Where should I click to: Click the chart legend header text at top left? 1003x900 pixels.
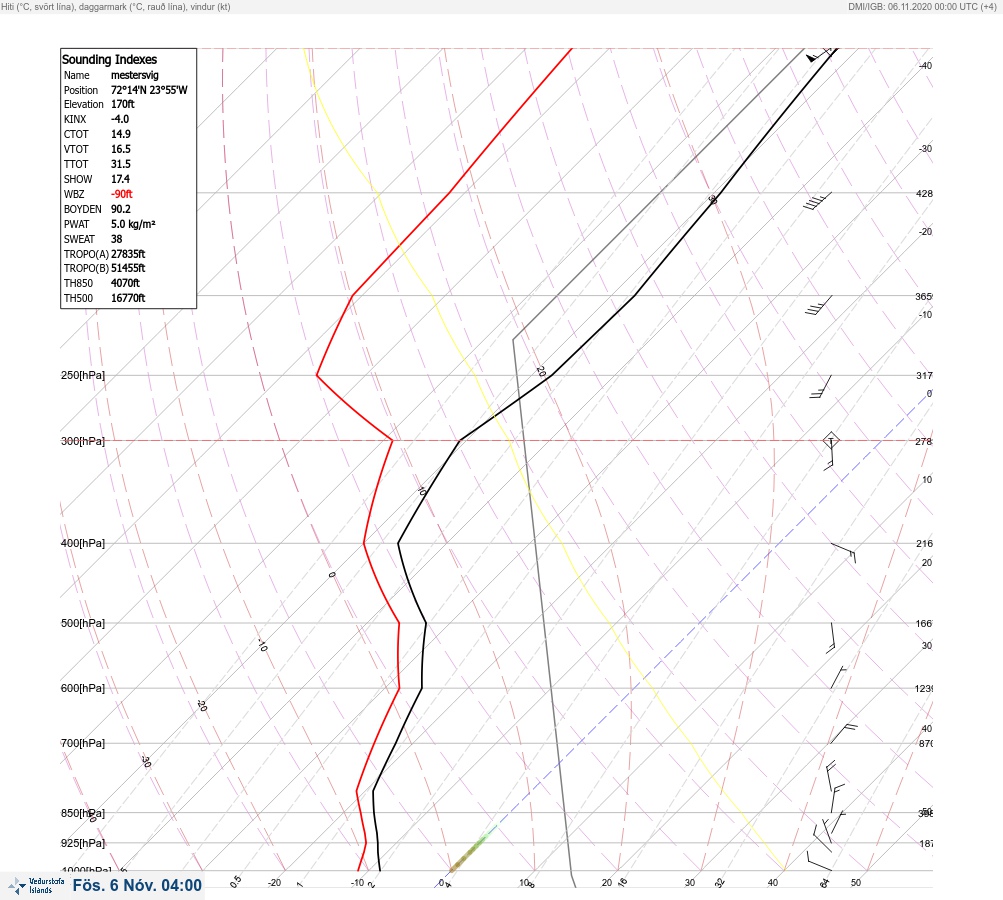point(116,7)
